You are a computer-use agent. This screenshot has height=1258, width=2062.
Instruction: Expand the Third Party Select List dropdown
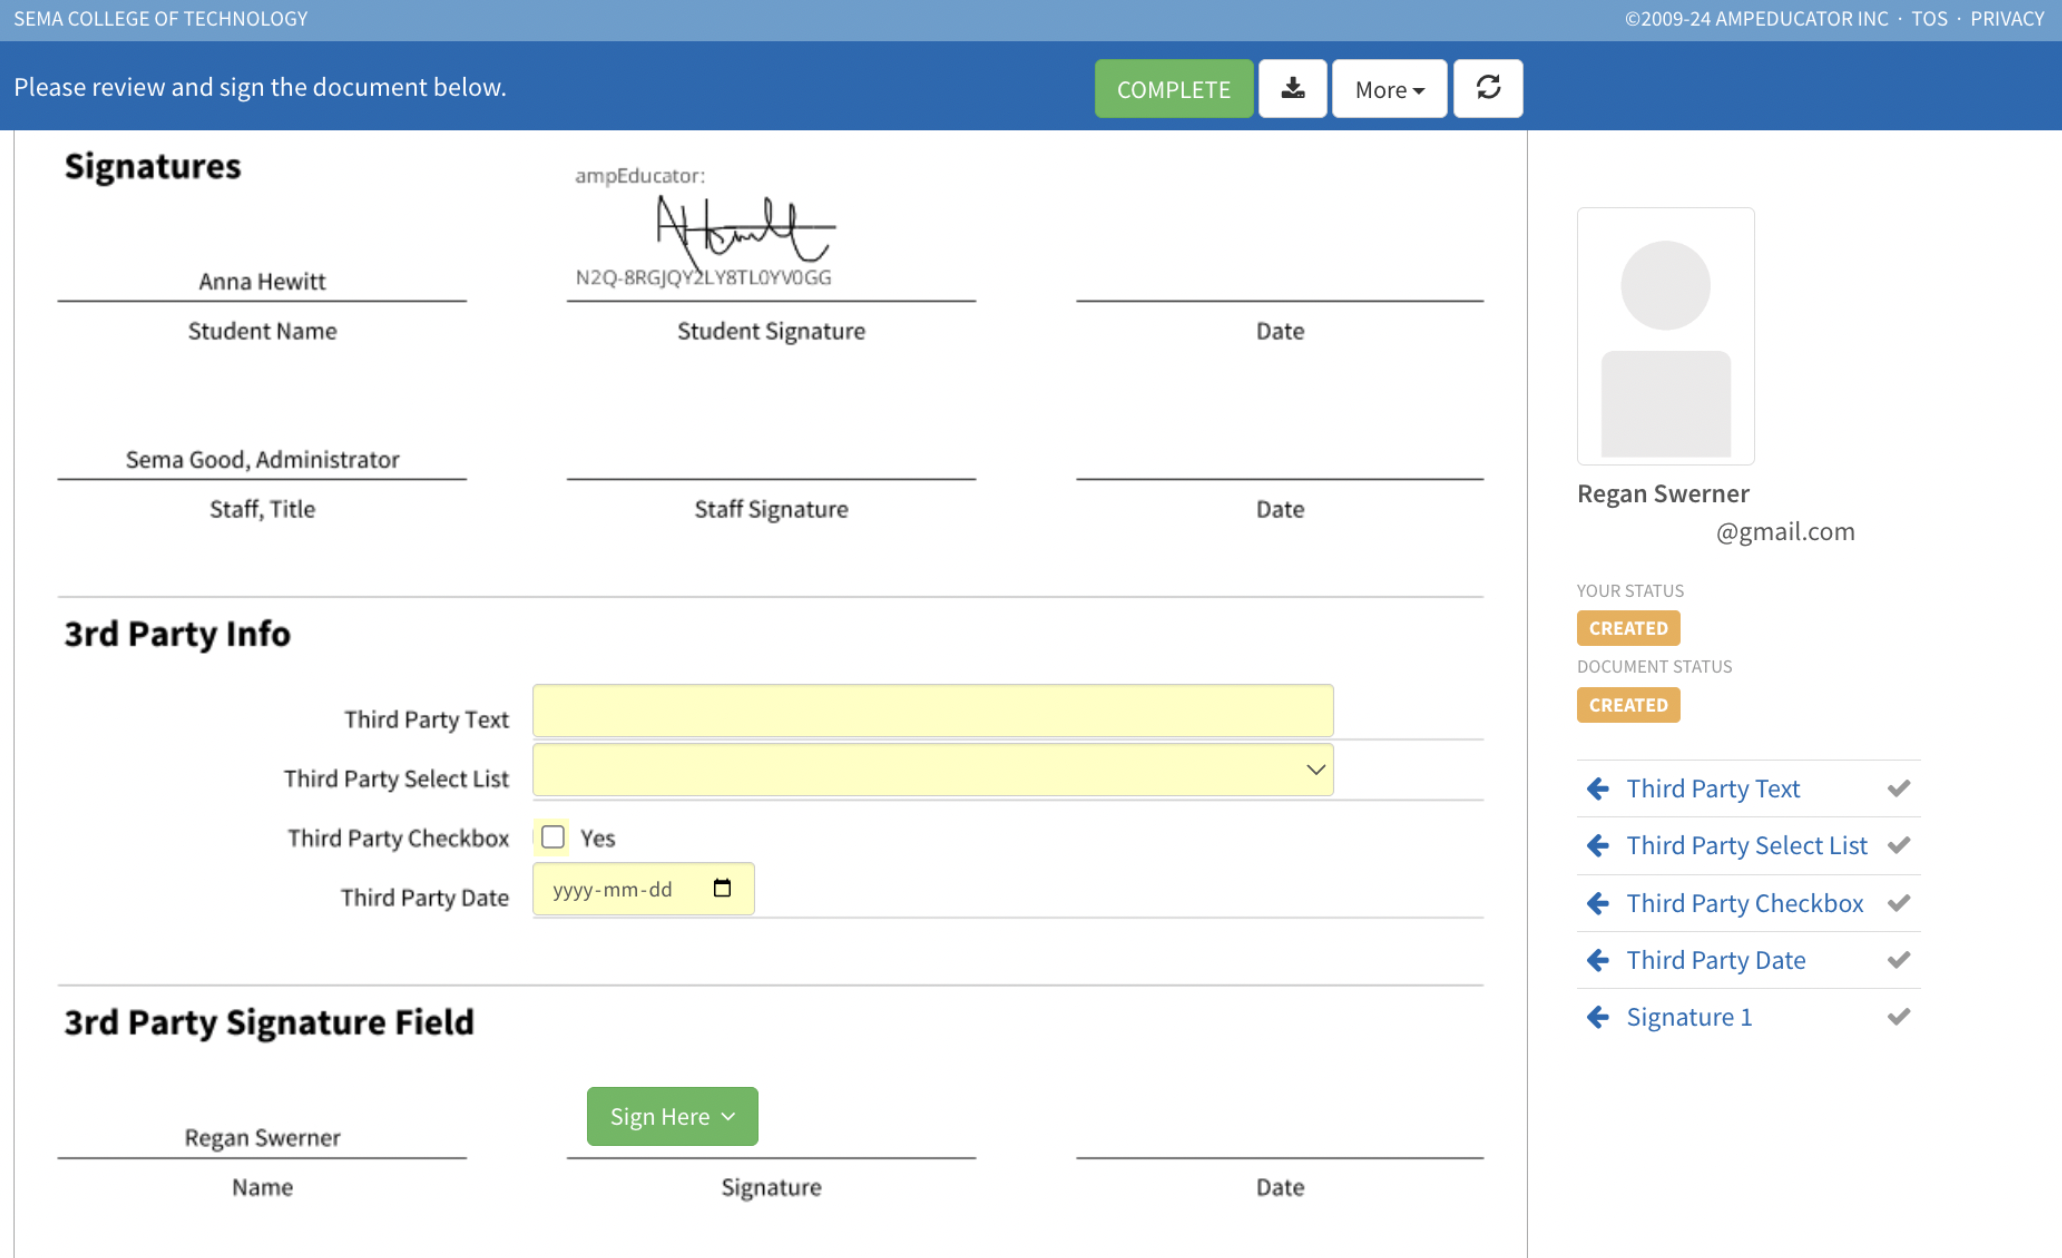coord(932,770)
